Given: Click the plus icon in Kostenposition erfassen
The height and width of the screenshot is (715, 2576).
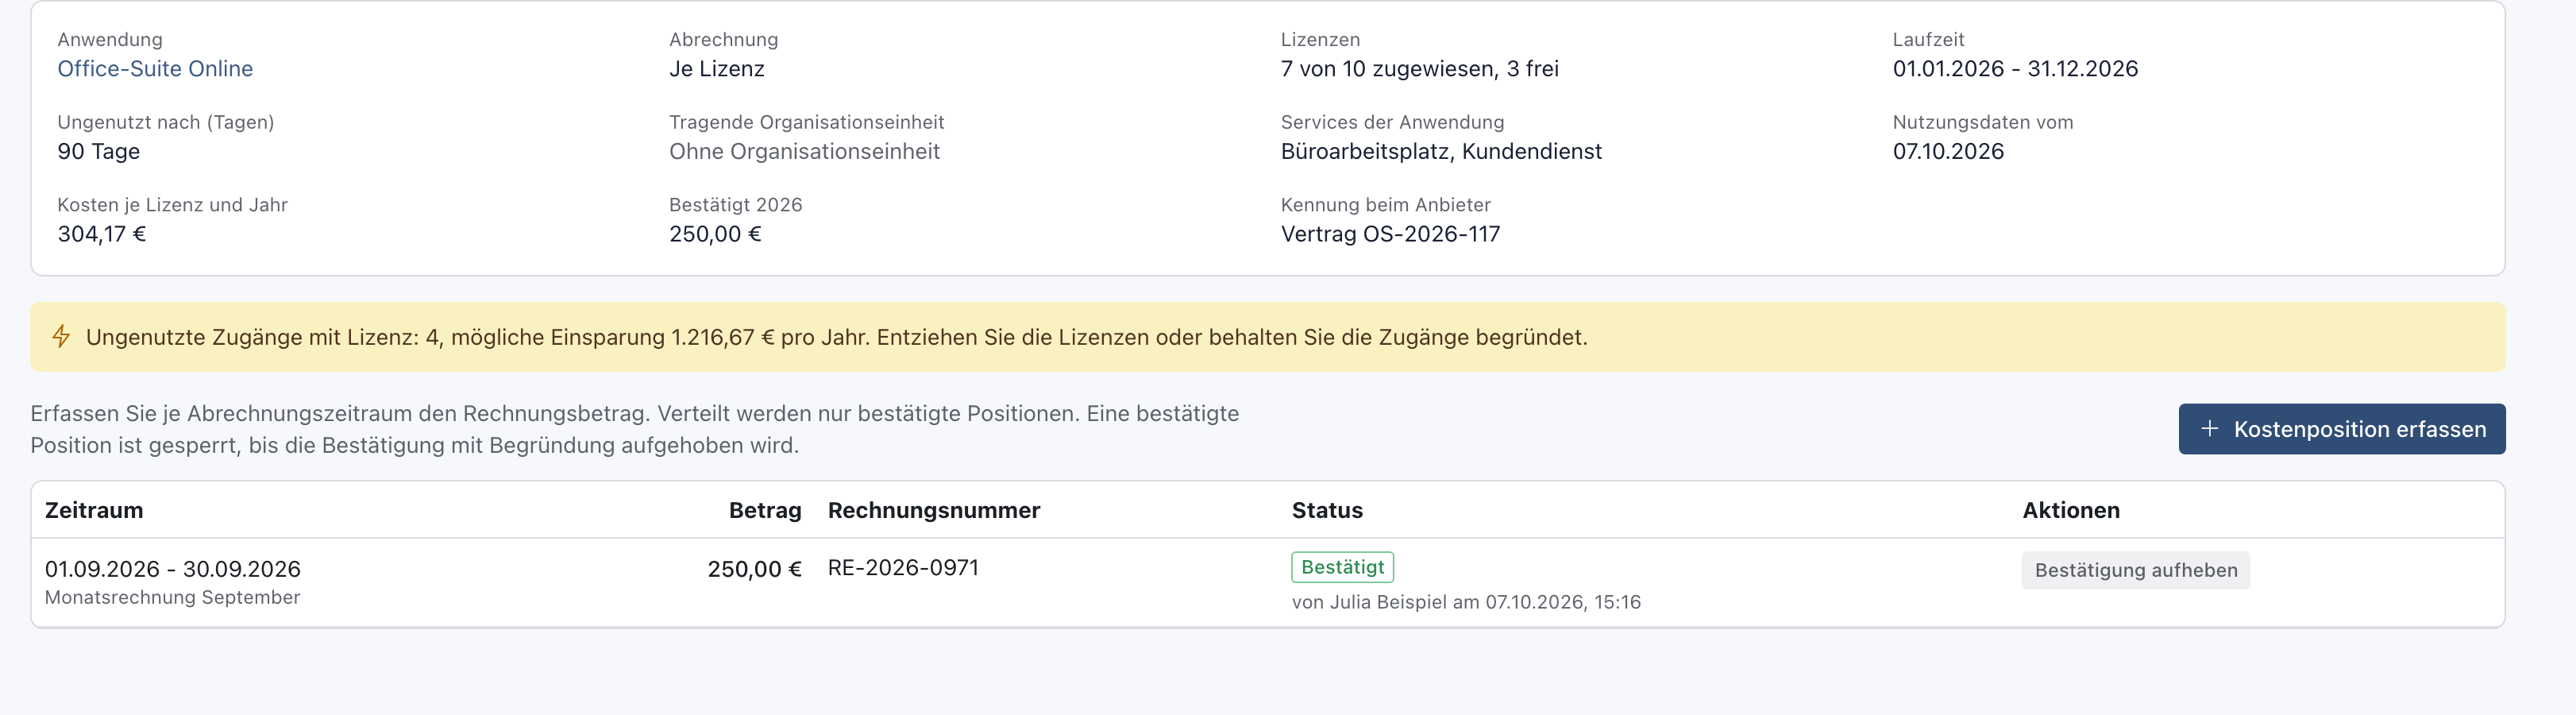Looking at the screenshot, I should [x=2210, y=429].
